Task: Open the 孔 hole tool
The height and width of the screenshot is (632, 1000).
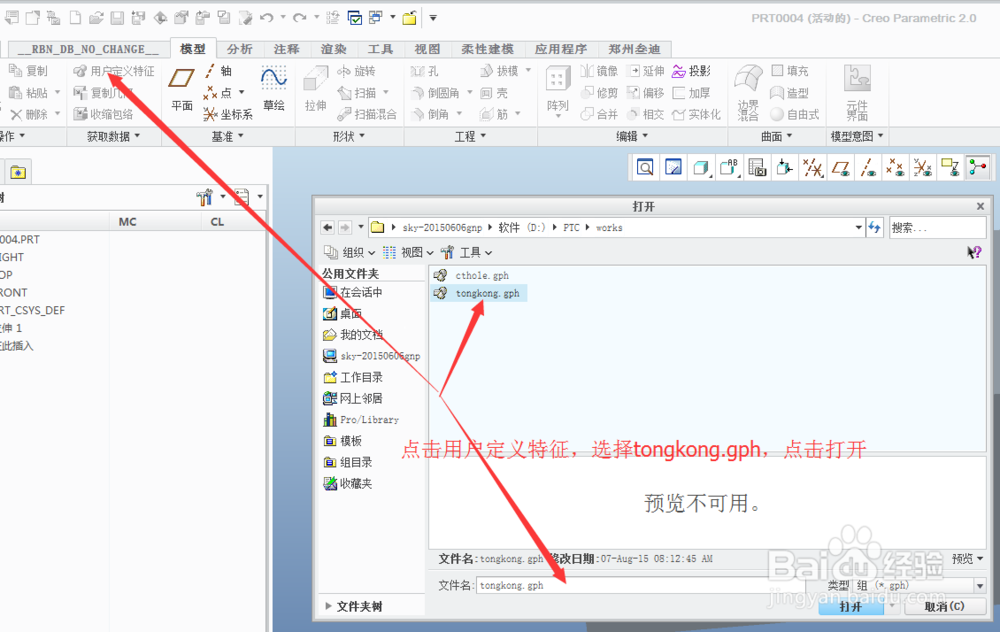Action: coord(425,71)
